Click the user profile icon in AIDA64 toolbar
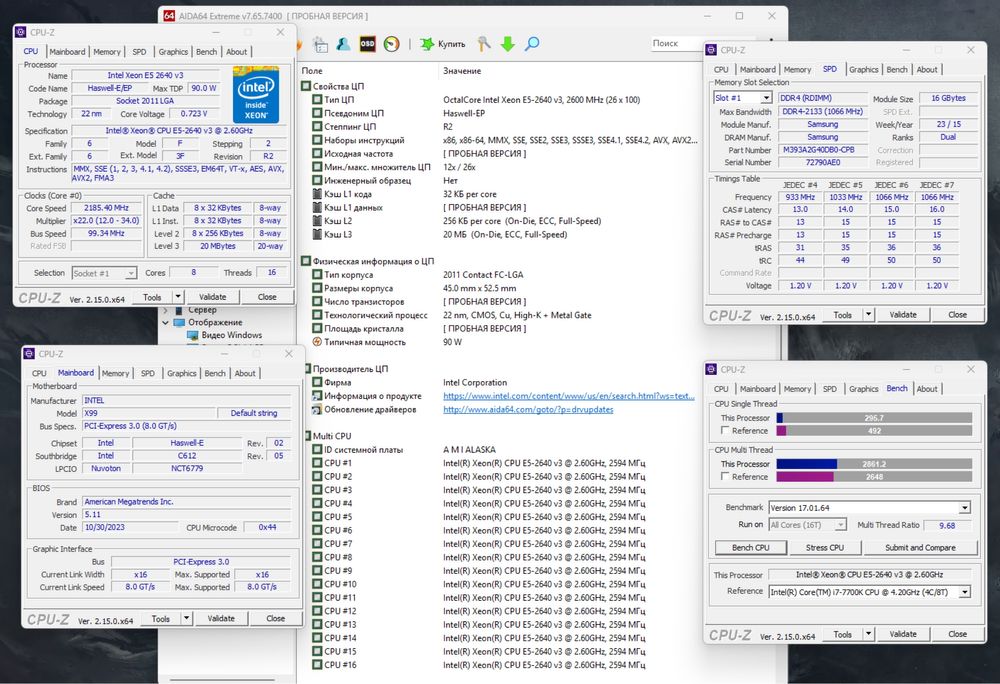This screenshot has width=1000, height=684. coord(343,44)
